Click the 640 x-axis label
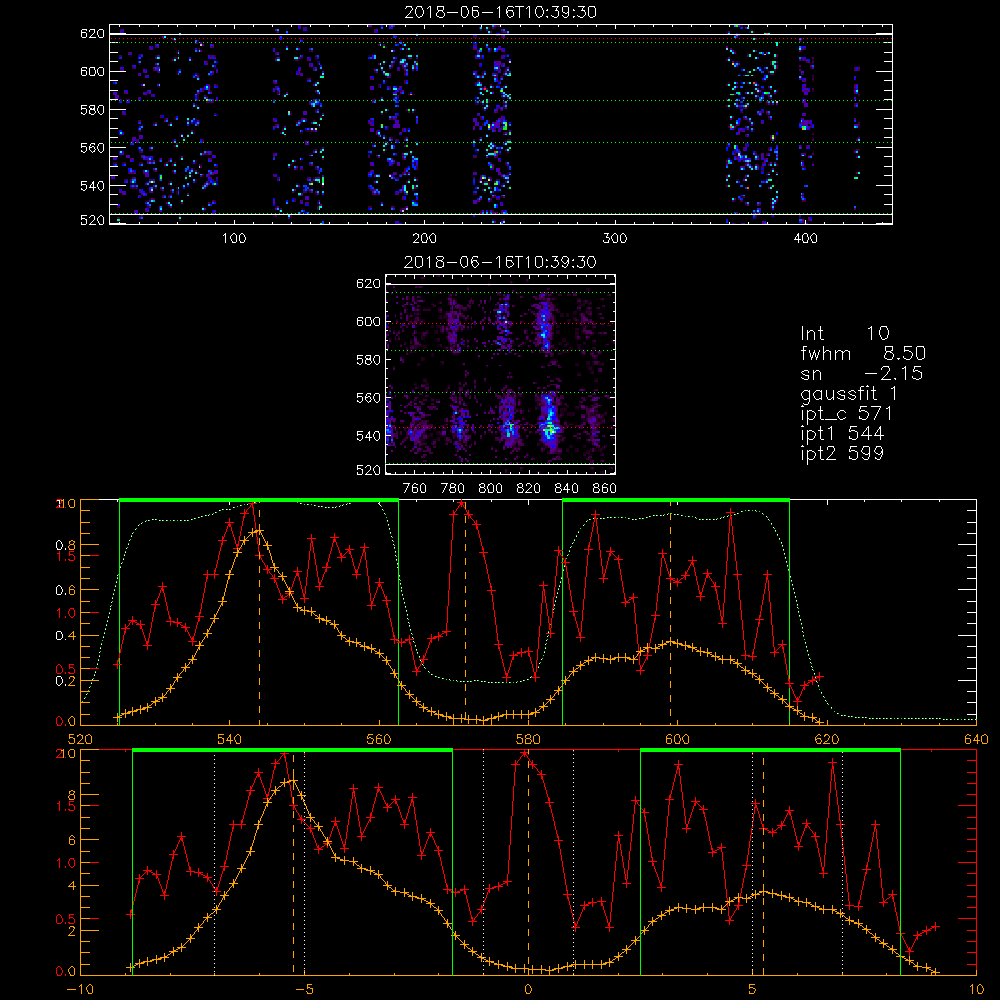The image size is (1000, 1000). tap(976, 740)
